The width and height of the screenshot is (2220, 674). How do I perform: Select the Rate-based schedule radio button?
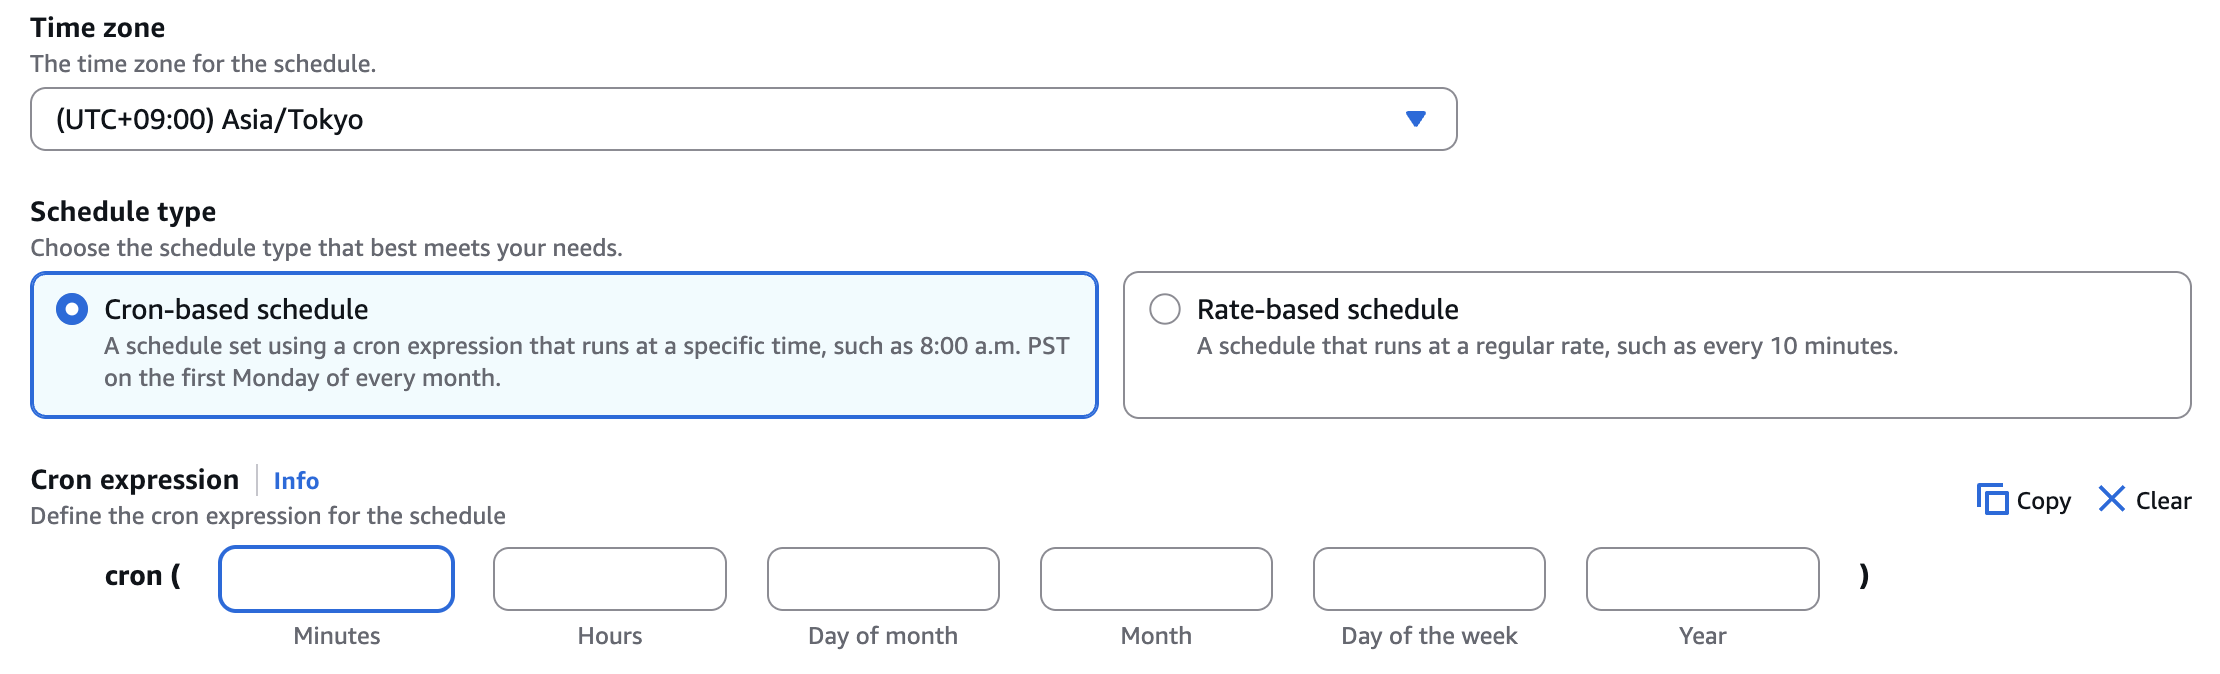[1165, 309]
